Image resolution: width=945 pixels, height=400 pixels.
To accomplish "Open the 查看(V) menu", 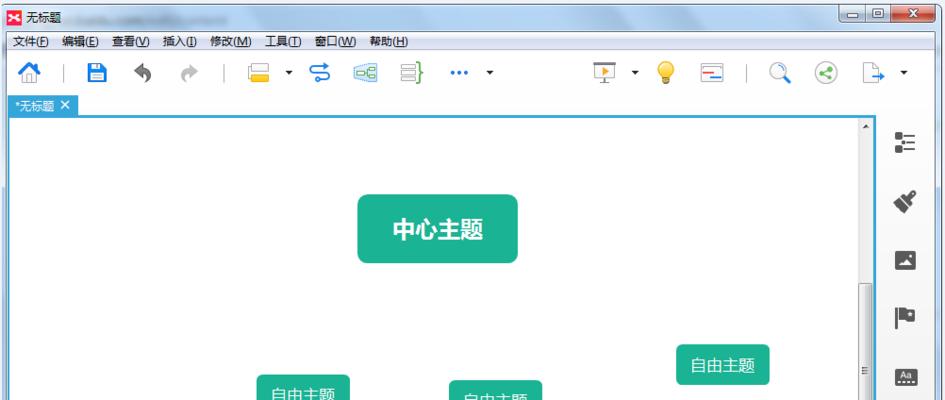I will click(130, 42).
